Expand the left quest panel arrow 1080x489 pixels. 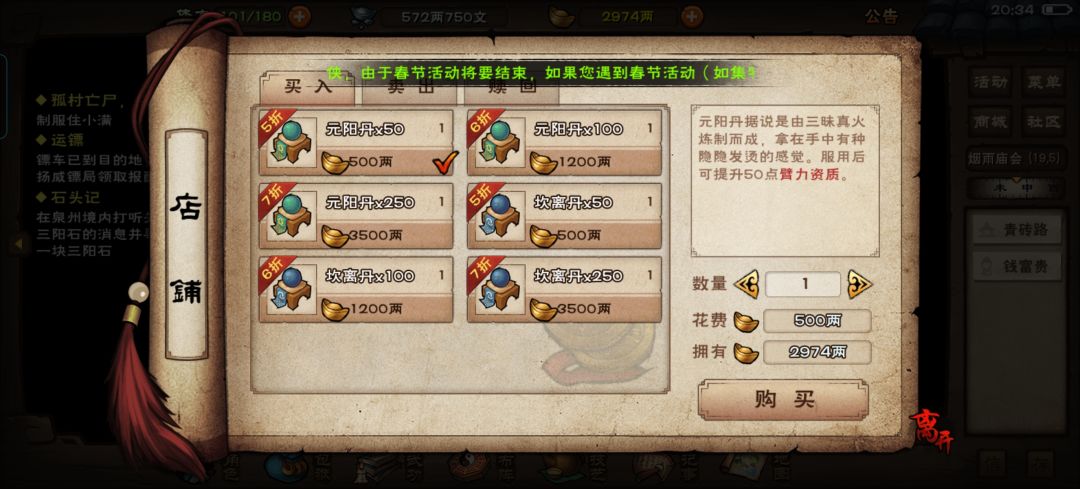(x=19, y=242)
